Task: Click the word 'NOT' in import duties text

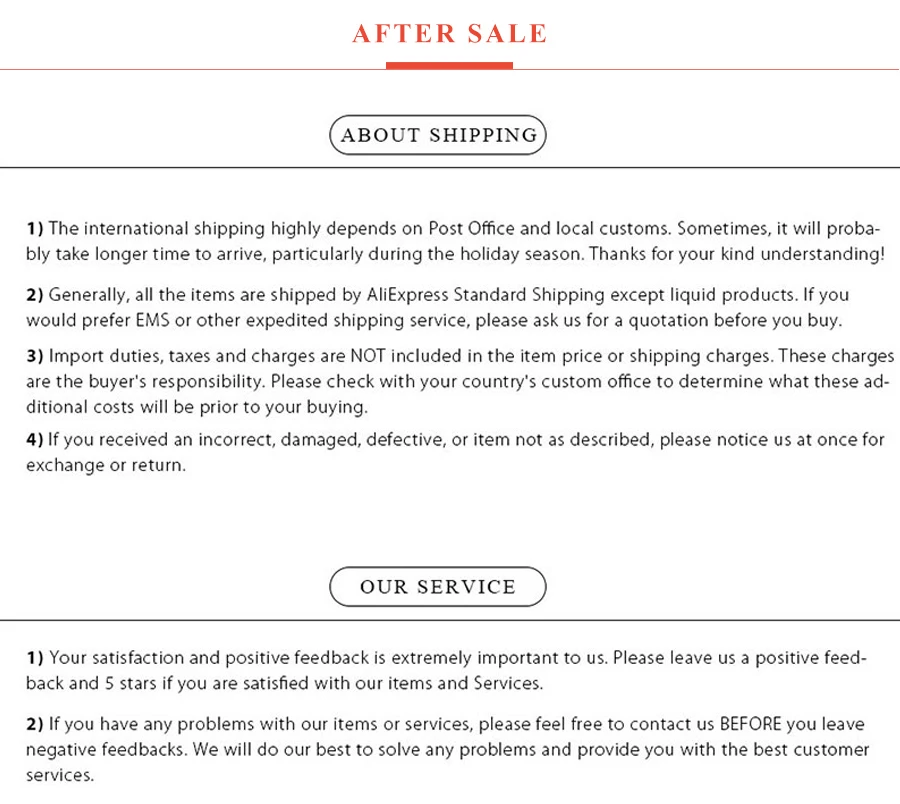Action: [x=368, y=356]
